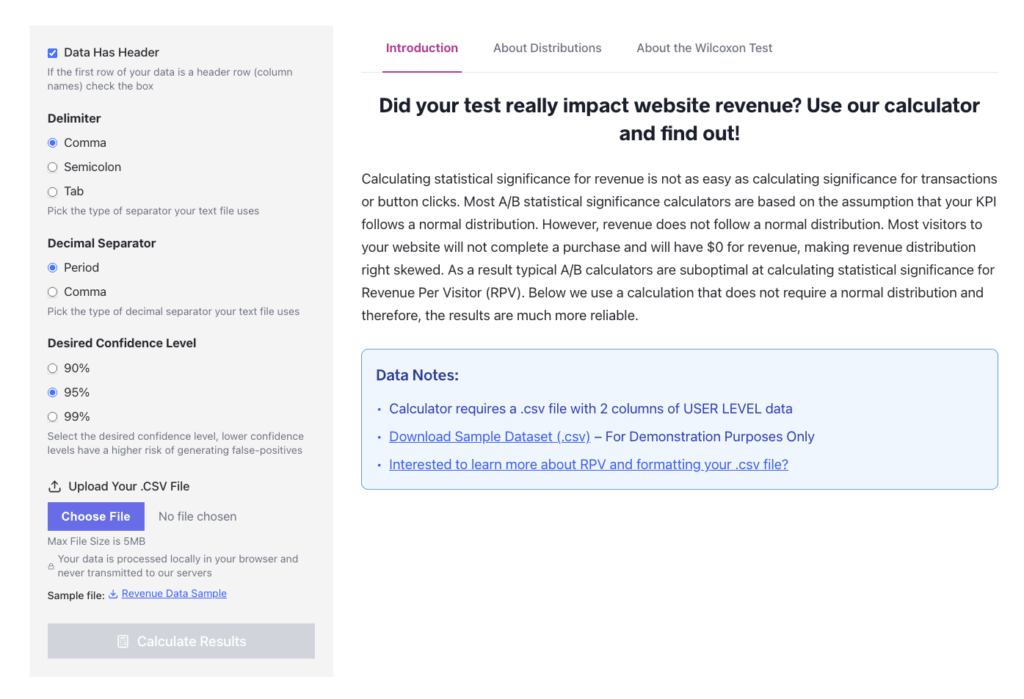Click the upload icon beside Upload Your .CSV File
The width and height of the screenshot is (1024, 699).
(54, 487)
